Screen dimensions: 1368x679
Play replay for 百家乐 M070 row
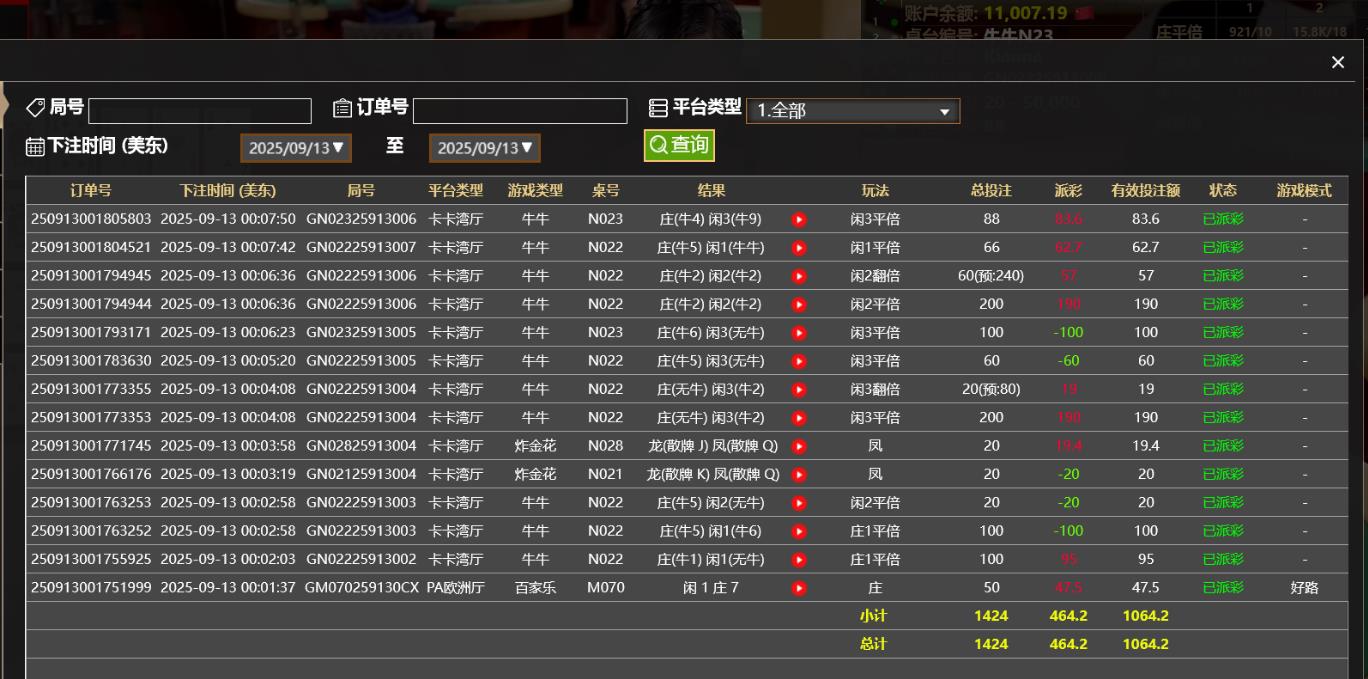(799, 588)
